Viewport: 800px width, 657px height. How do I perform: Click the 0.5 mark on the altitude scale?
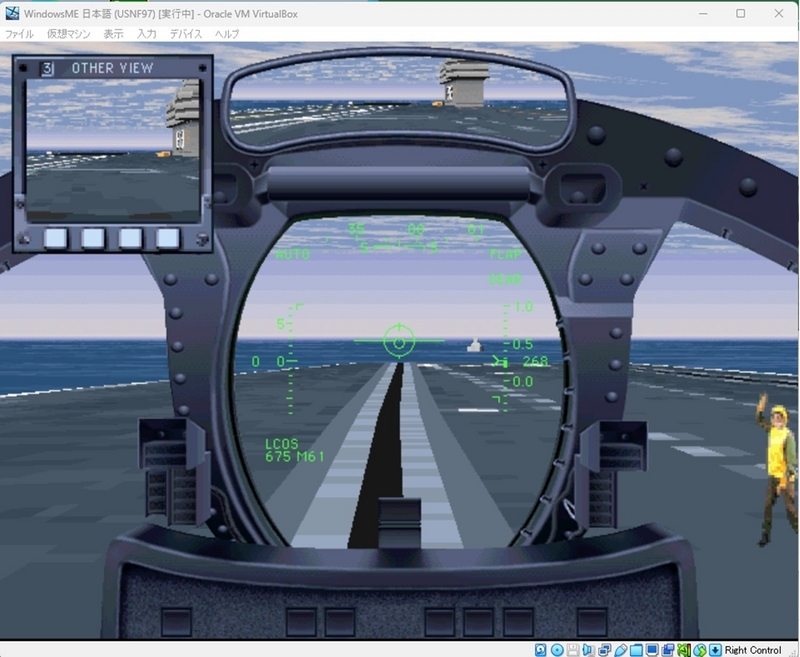click(x=523, y=344)
